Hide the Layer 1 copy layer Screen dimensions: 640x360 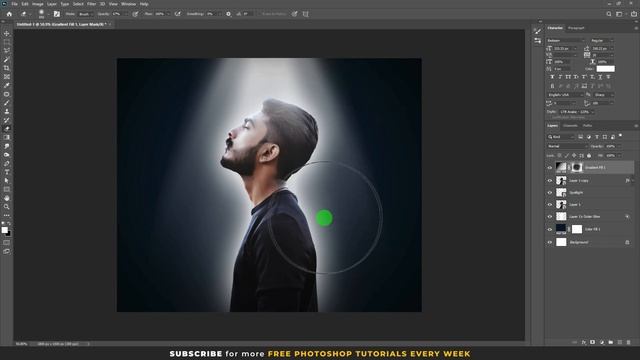[x=549, y=180]
